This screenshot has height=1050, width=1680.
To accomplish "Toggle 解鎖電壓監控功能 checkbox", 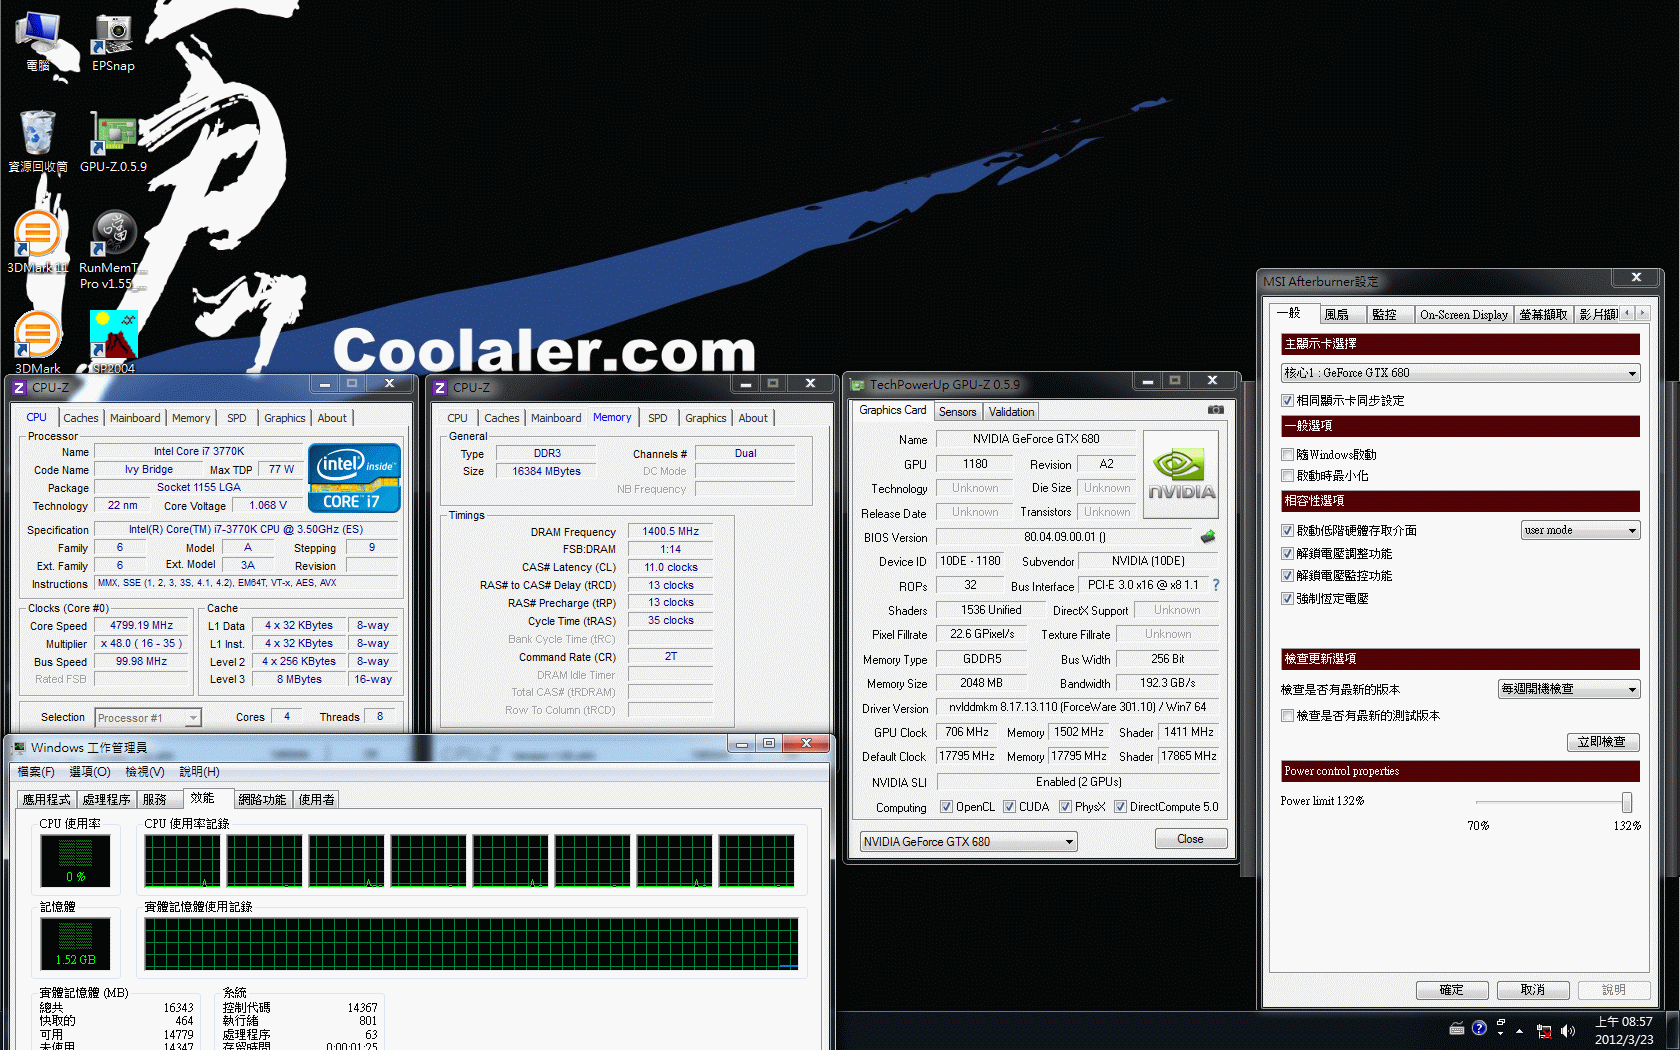I will (x=1288, y=576).
